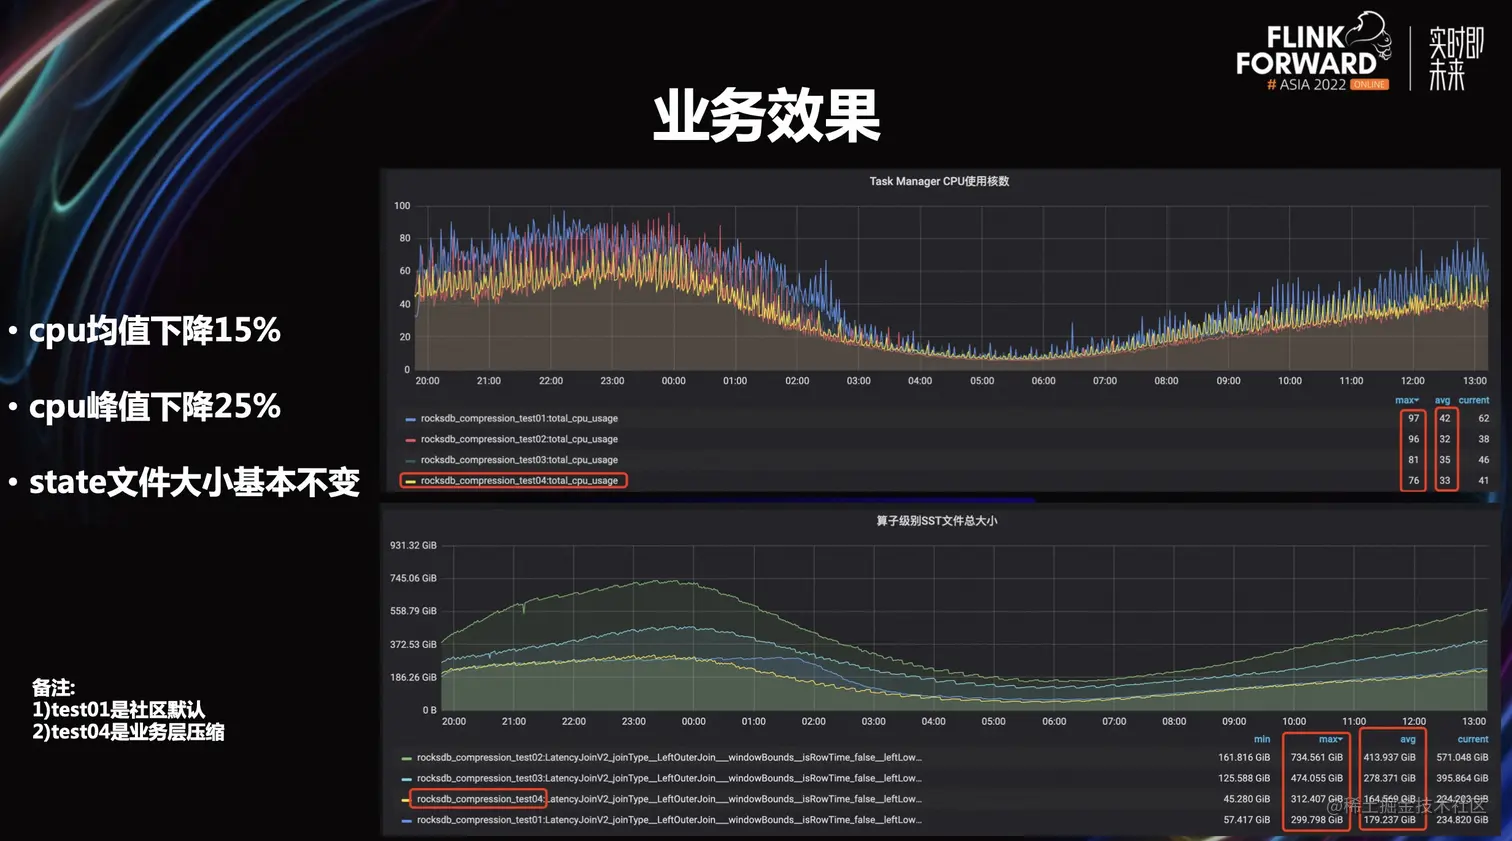
Task: Click the bullet state文件大小基本不变
Action: coord(194,483)
